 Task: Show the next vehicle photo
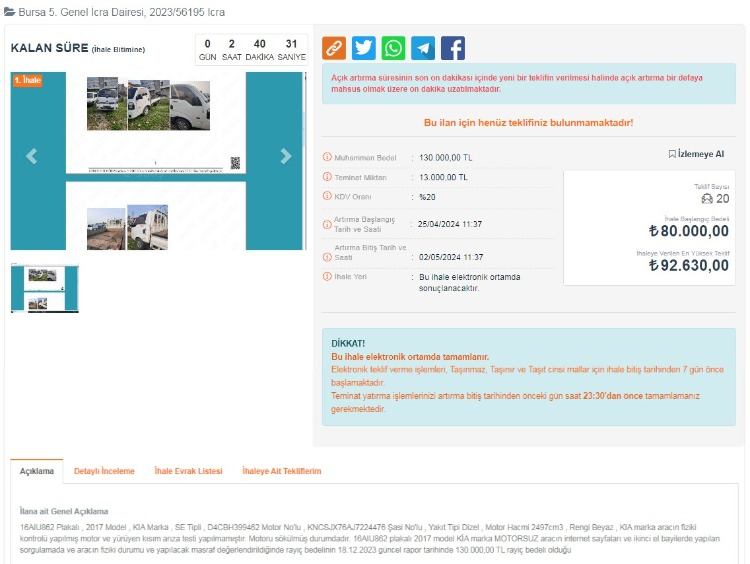pyautogui.click(x=286, y=156)
